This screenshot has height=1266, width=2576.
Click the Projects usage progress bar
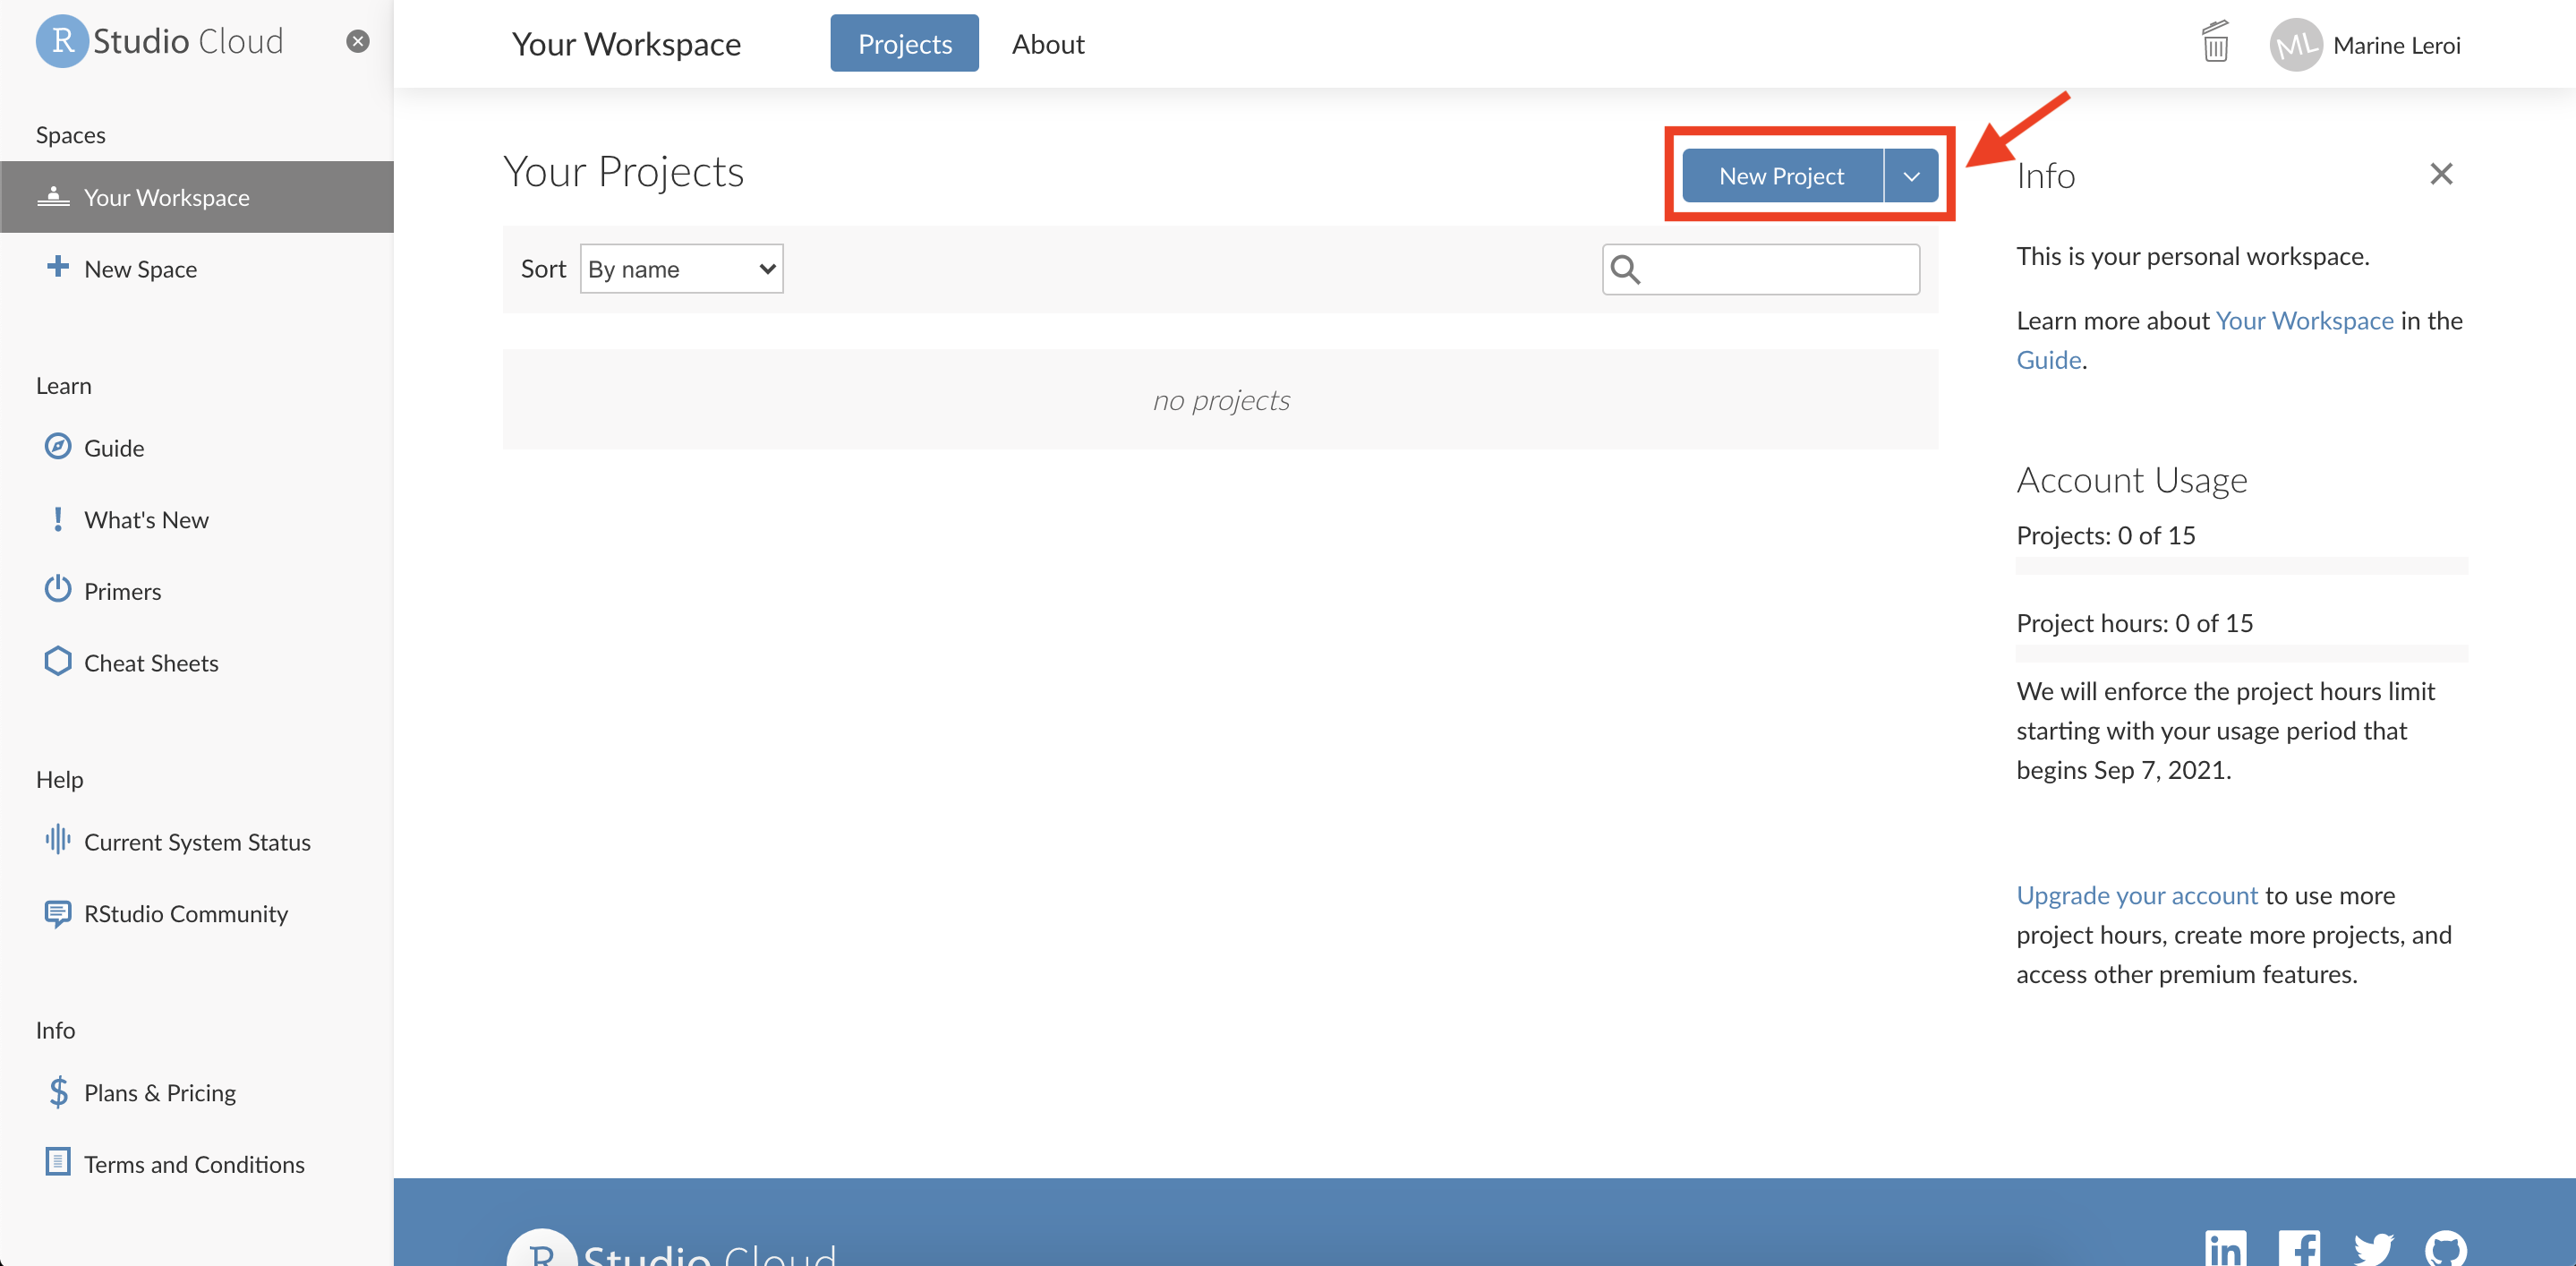point(2241,566)
